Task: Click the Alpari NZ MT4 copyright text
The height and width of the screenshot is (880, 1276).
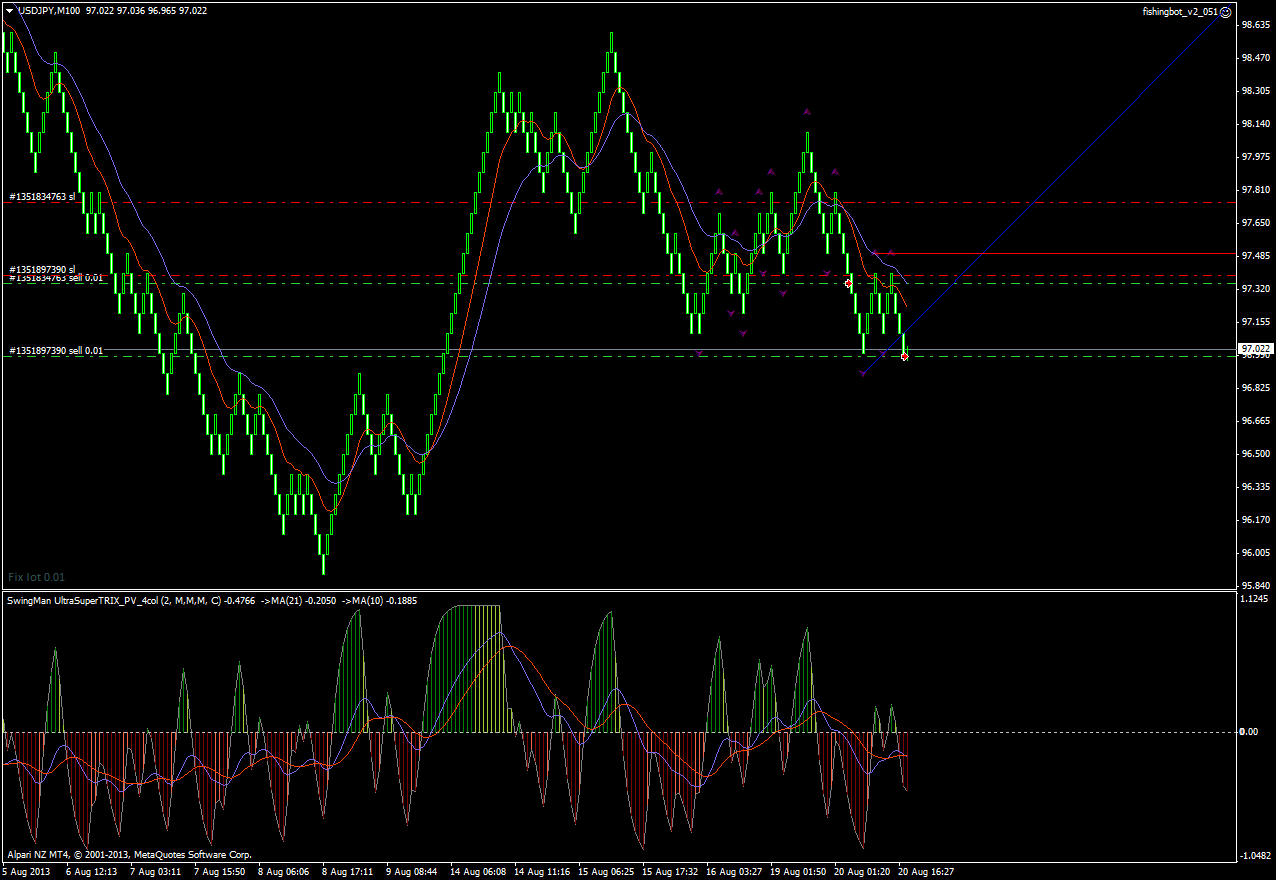Action: (130, 855)
